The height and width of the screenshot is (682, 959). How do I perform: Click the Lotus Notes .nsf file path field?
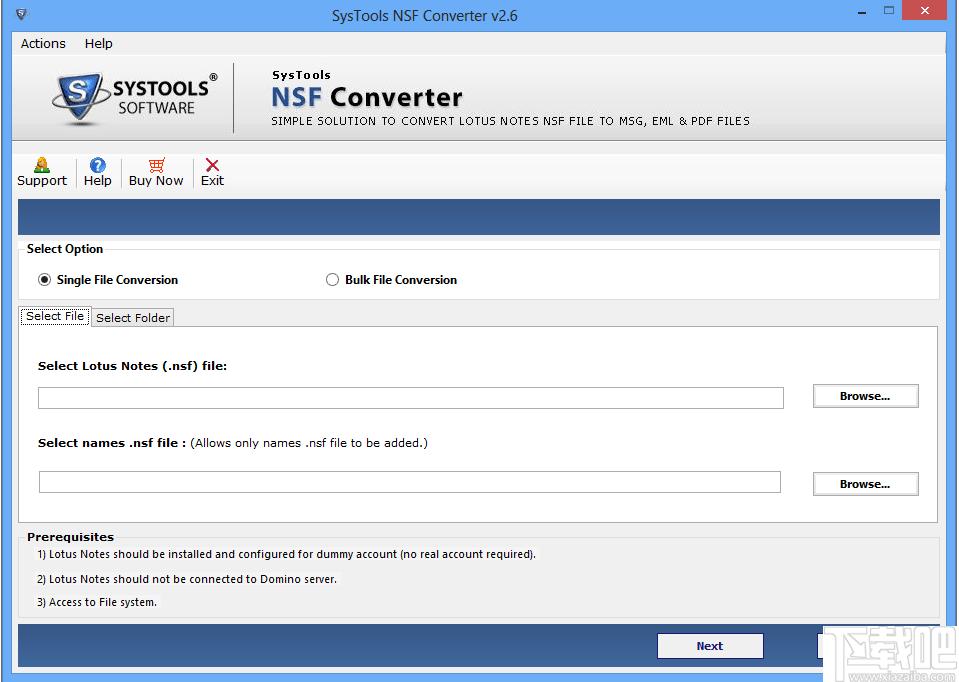[410, 398]
